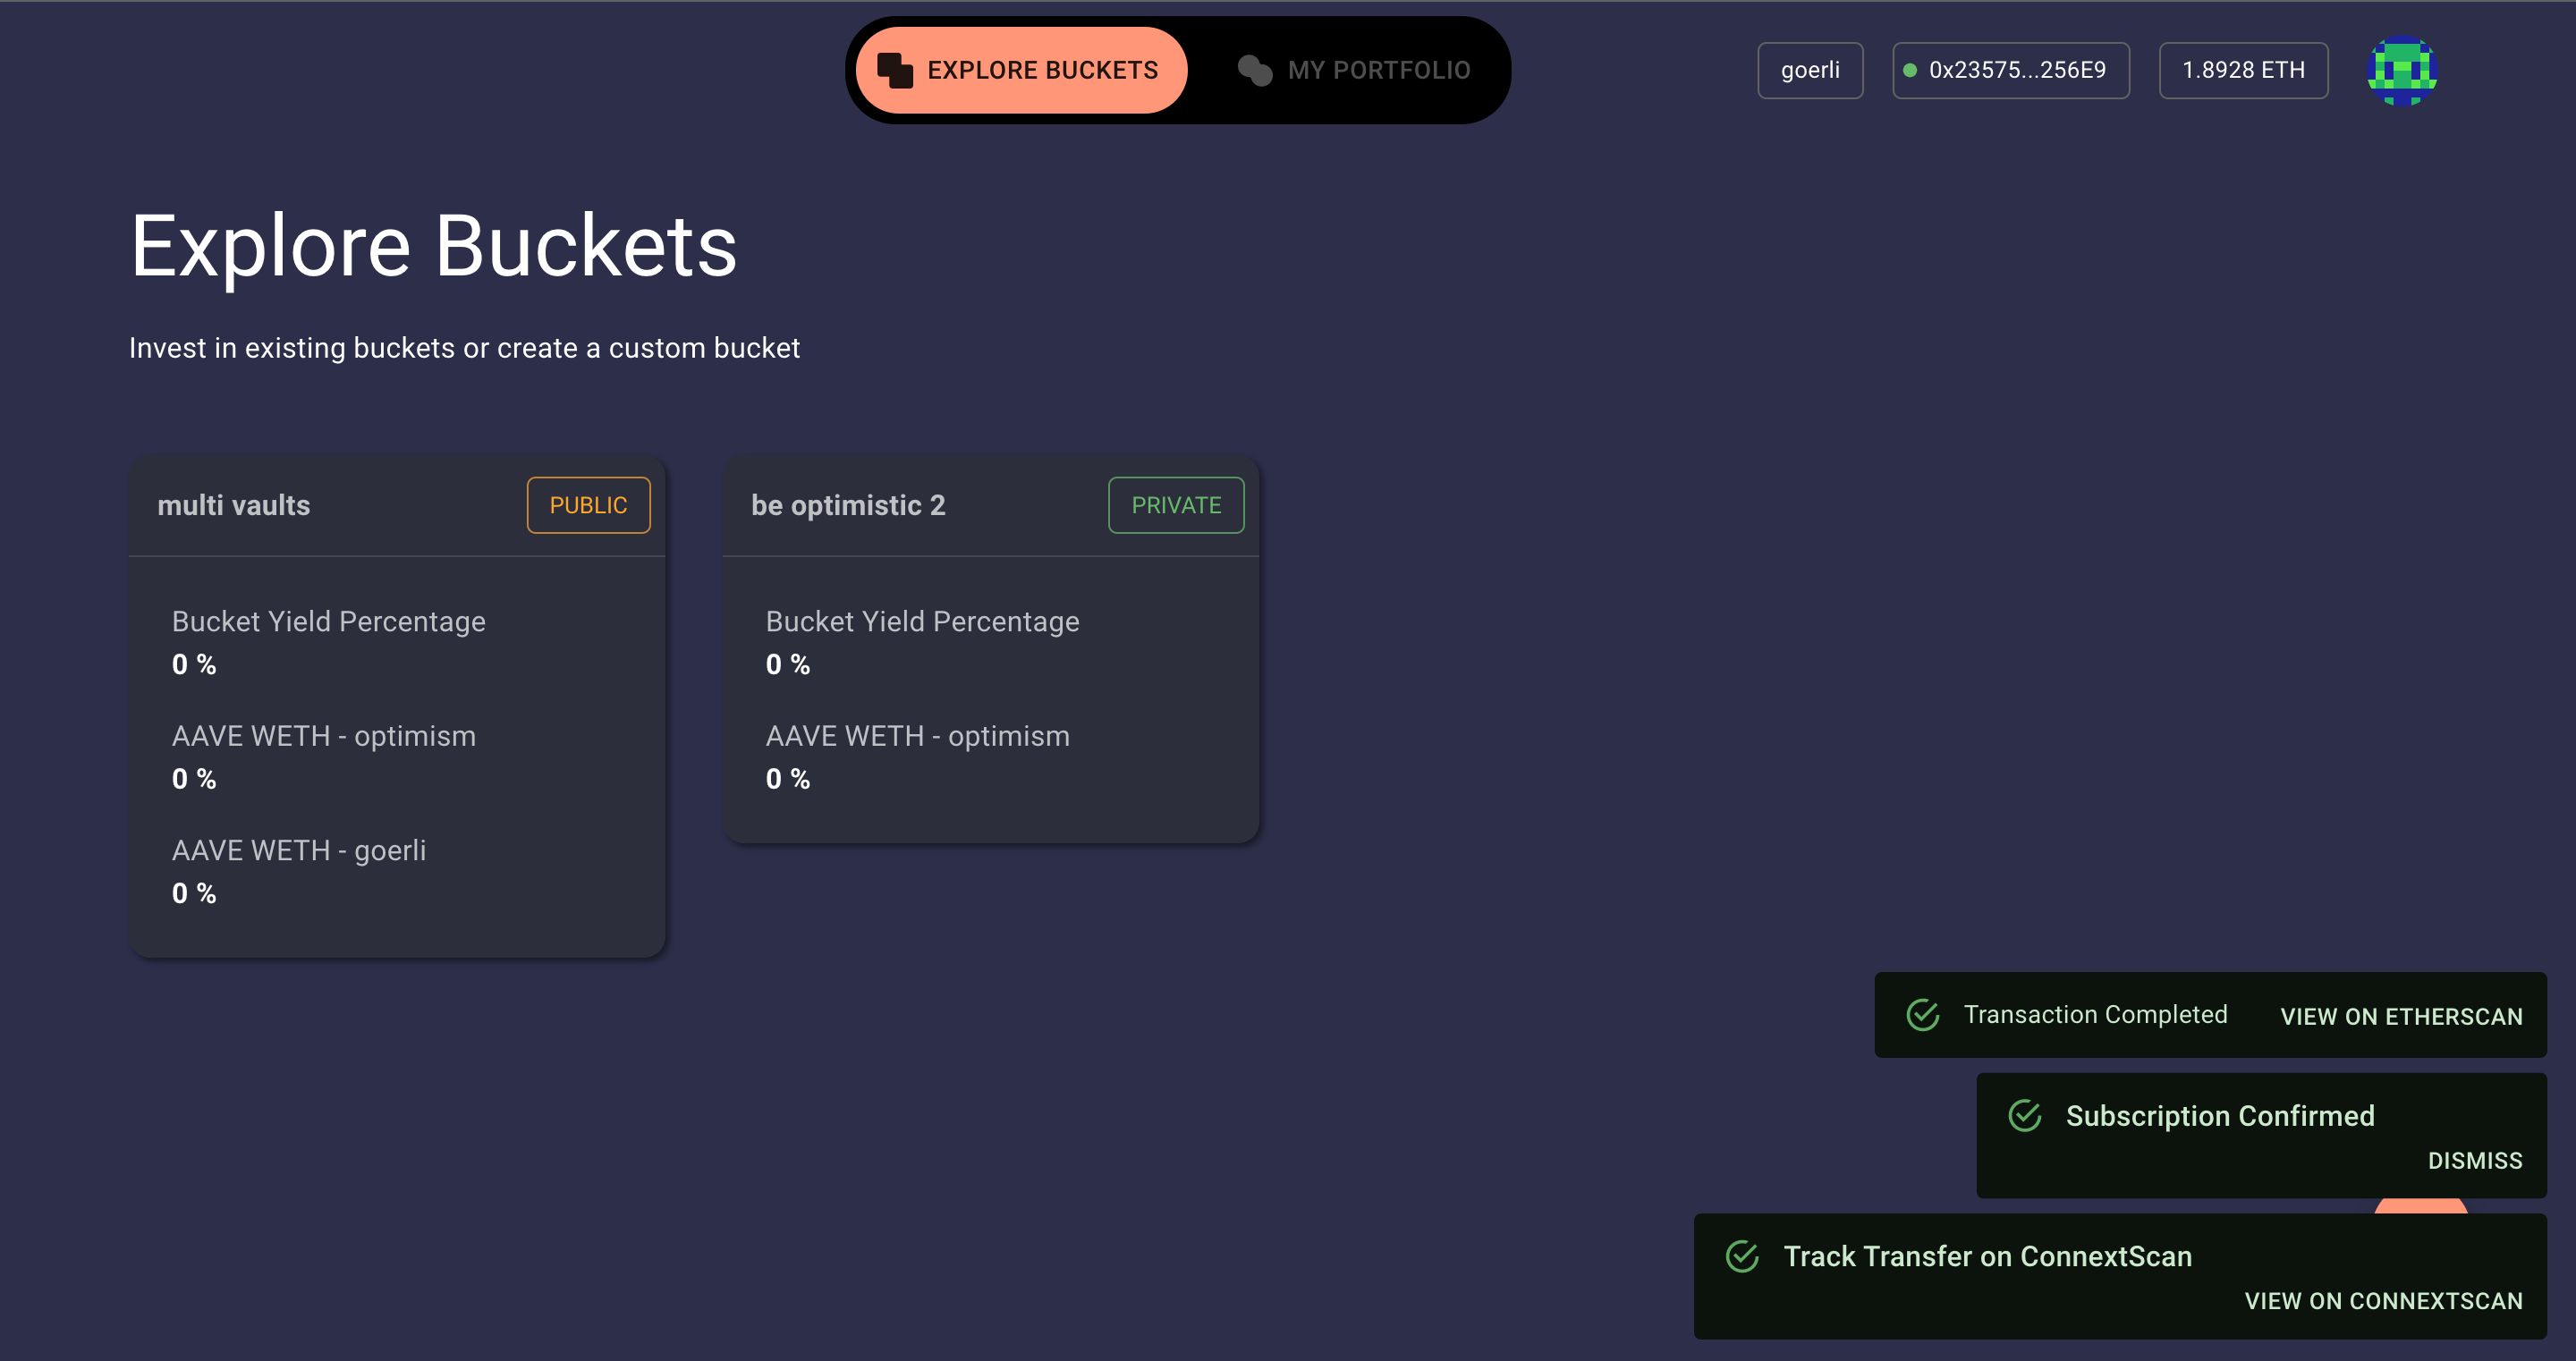Click the wallet ETH balance display

[x=2242, y=70]
